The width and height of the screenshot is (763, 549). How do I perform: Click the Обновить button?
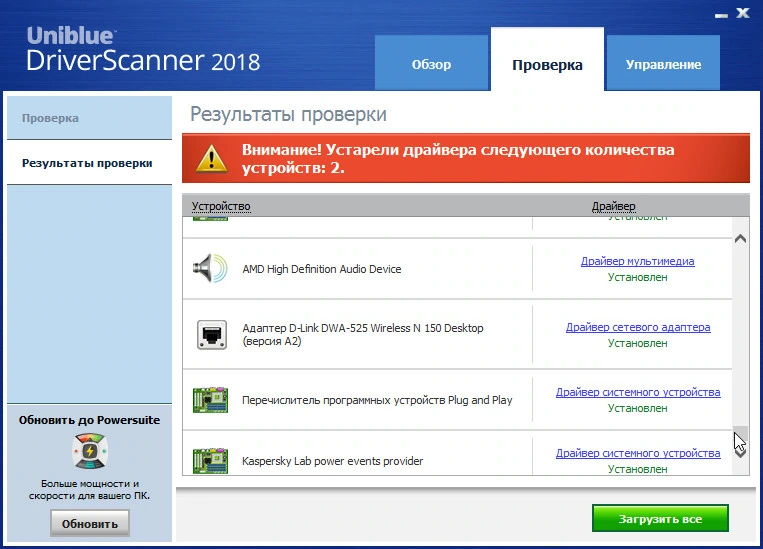pos(90,524)
